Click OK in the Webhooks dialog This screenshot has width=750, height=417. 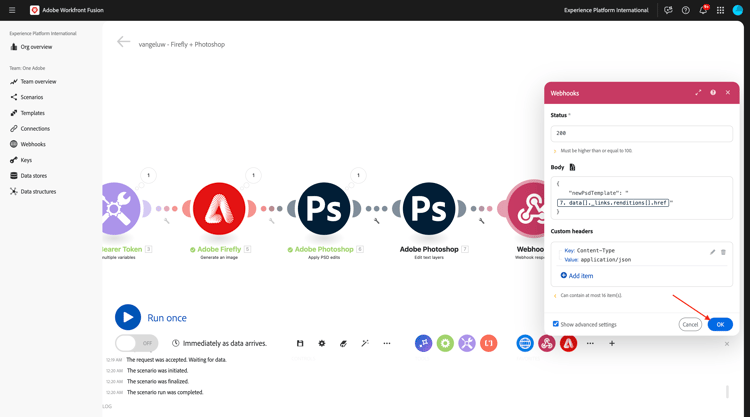[720, 324]
